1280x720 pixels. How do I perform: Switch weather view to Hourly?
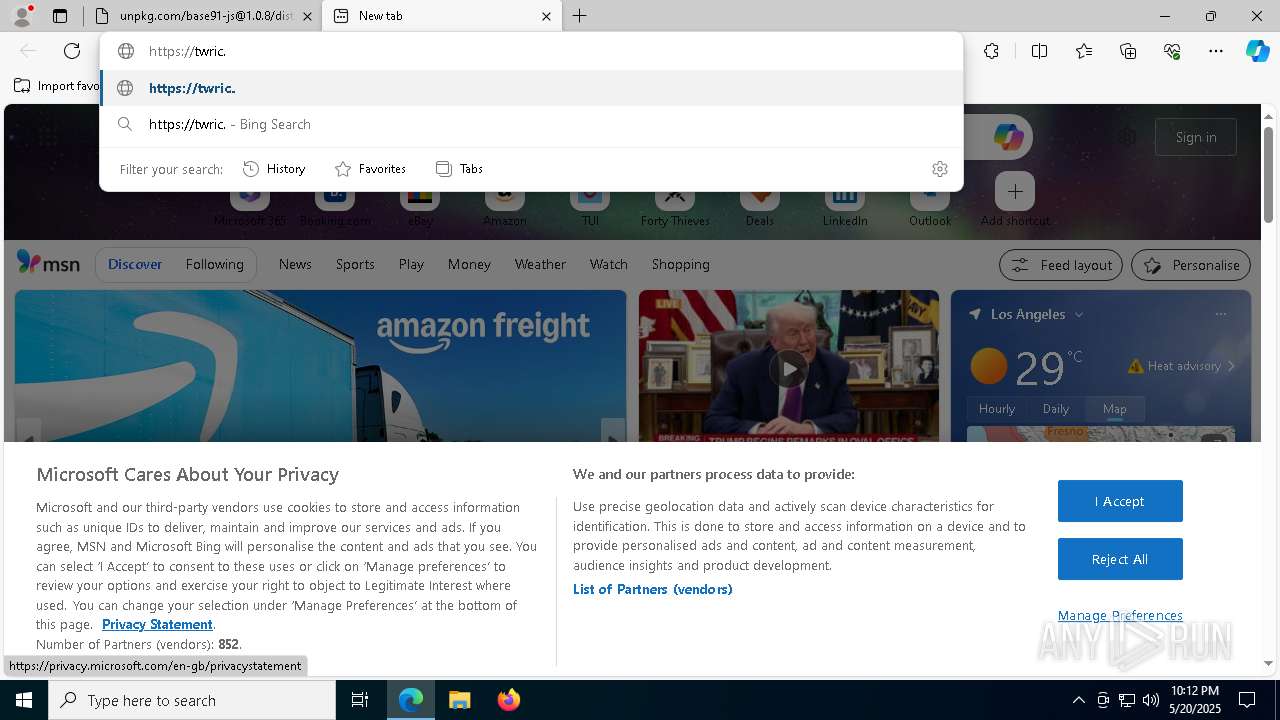pos(996,408)
